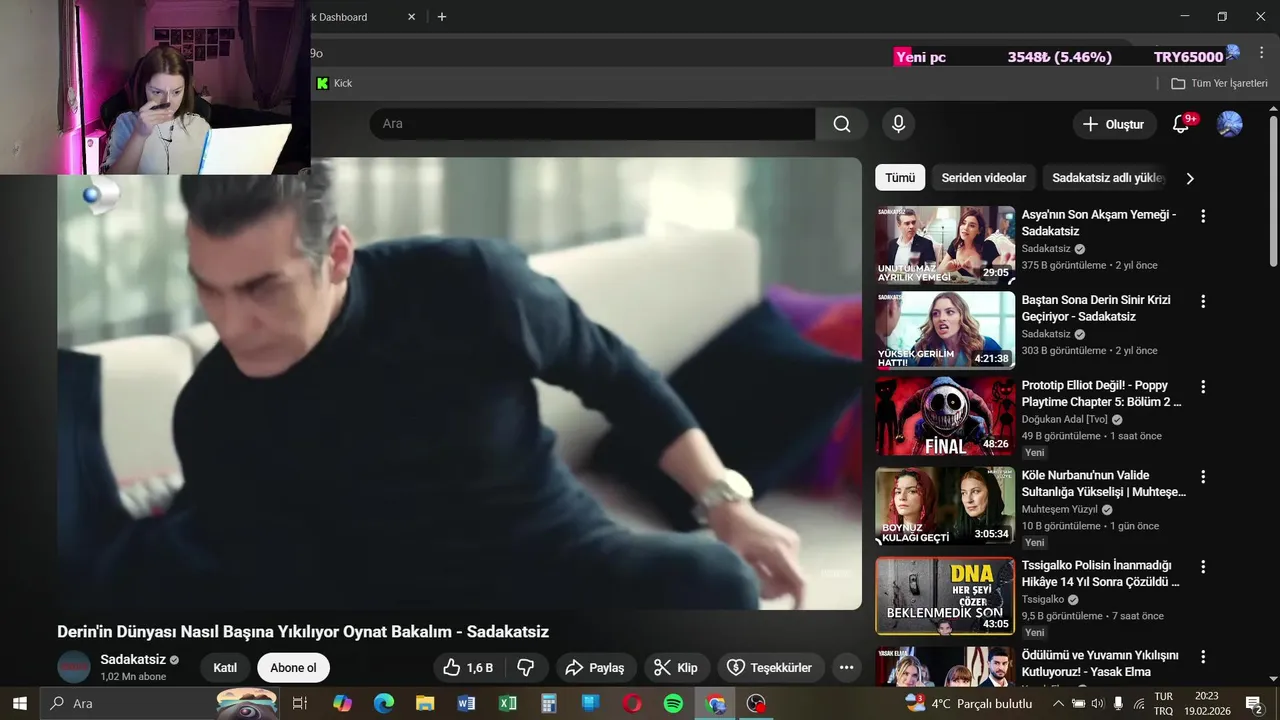Click the Katıl join button
This screenshot has width=1280, height=720.
coord(225,668)
